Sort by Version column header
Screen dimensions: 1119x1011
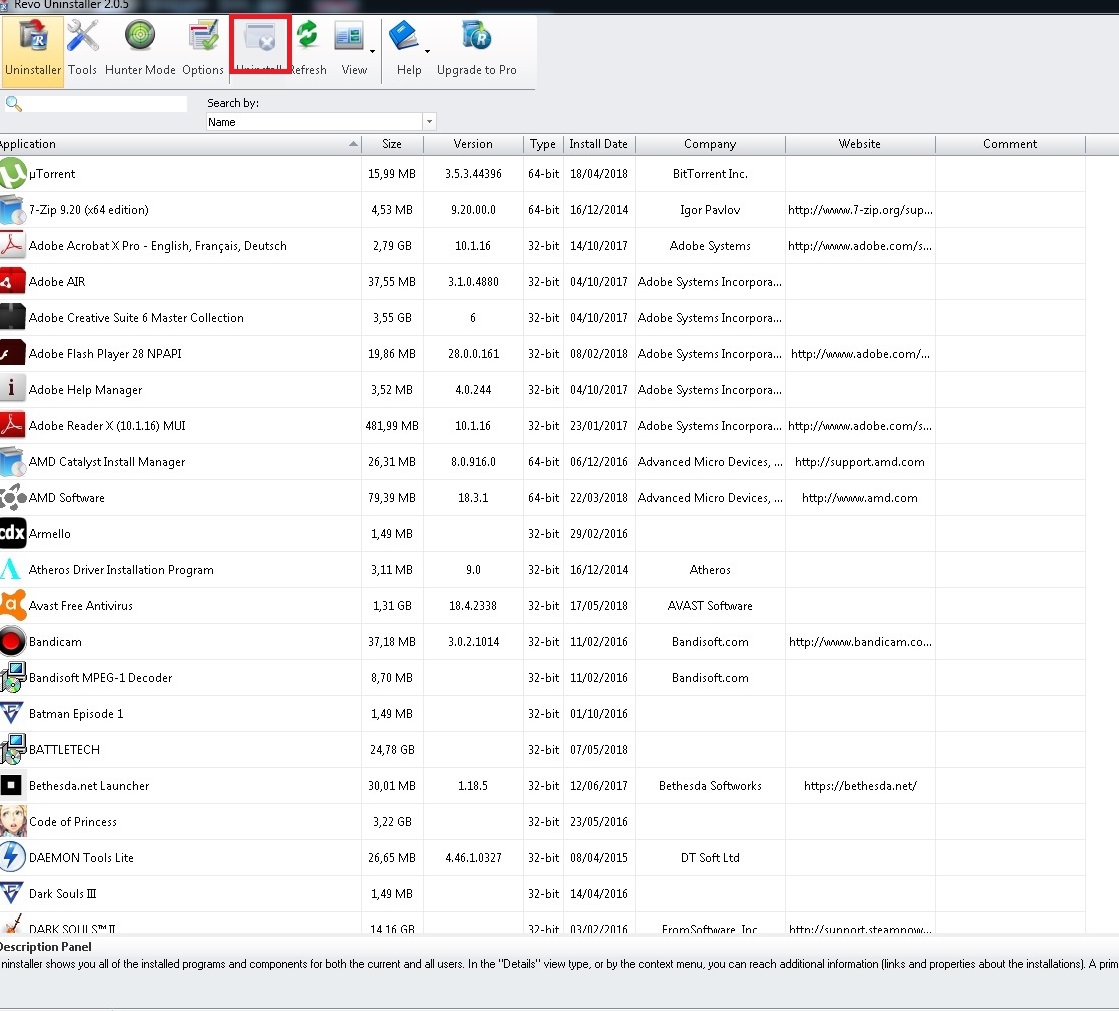pyautogui.click(x=473, y=144)
